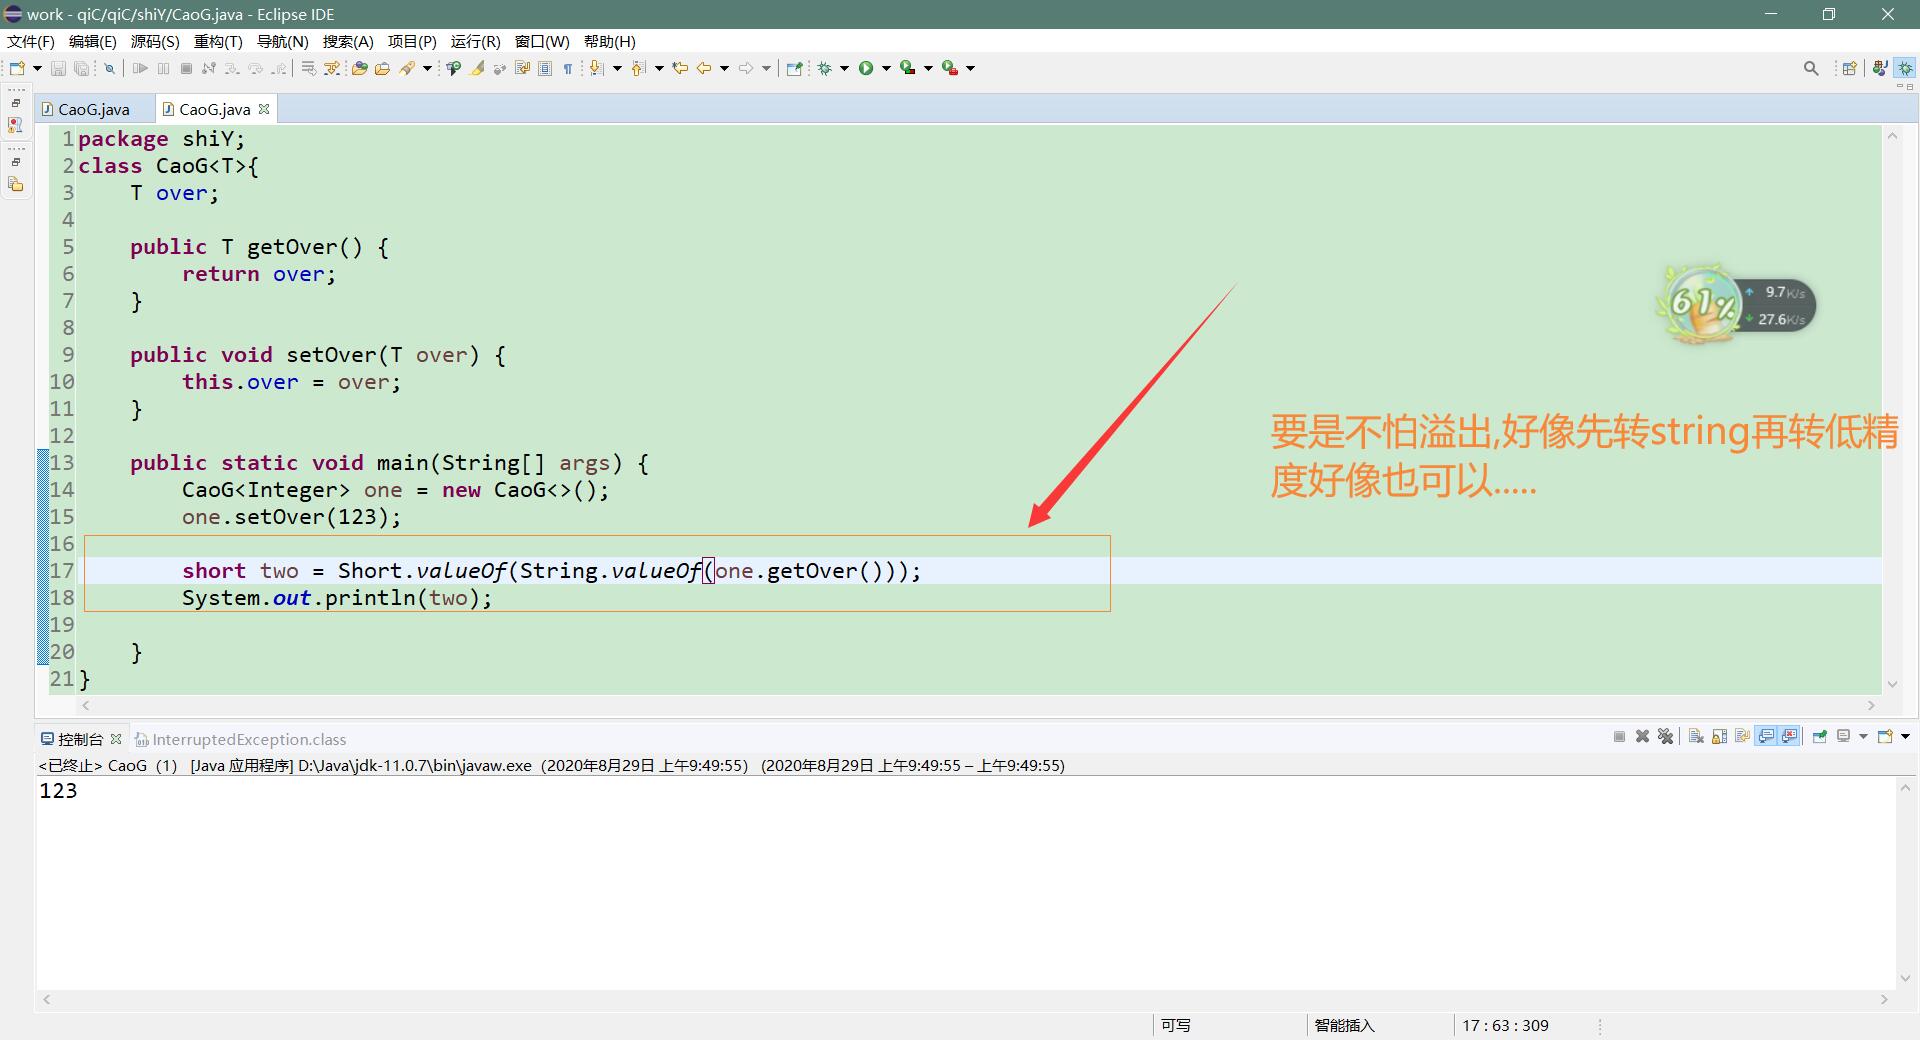Open Forward history dropdown arrow
1920x1040 pixels.
[766, 68]
